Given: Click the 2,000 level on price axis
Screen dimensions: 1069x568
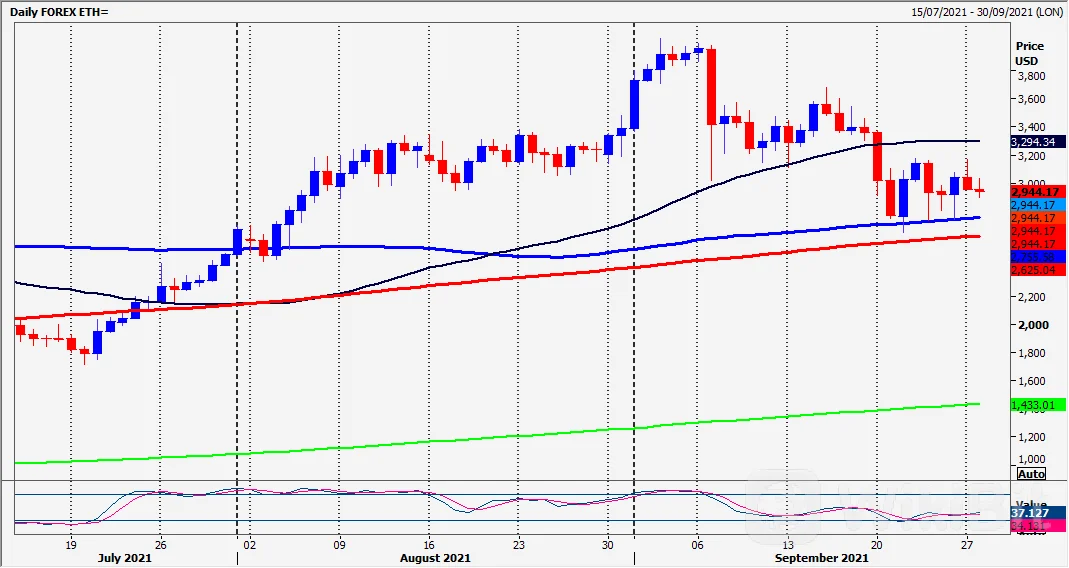Looking at the screenshot, I should tap(1030, 325).
